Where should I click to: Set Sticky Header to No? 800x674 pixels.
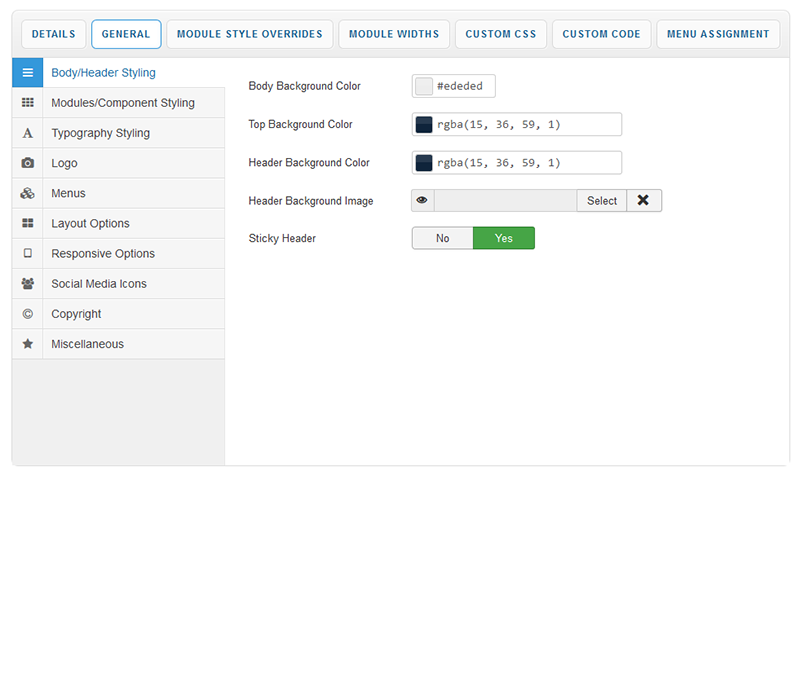point(442,238)
